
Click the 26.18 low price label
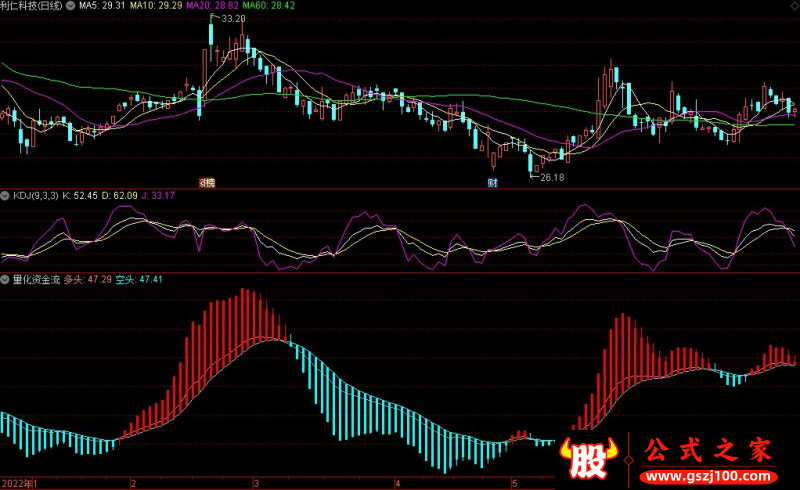[x=552, y=178]
